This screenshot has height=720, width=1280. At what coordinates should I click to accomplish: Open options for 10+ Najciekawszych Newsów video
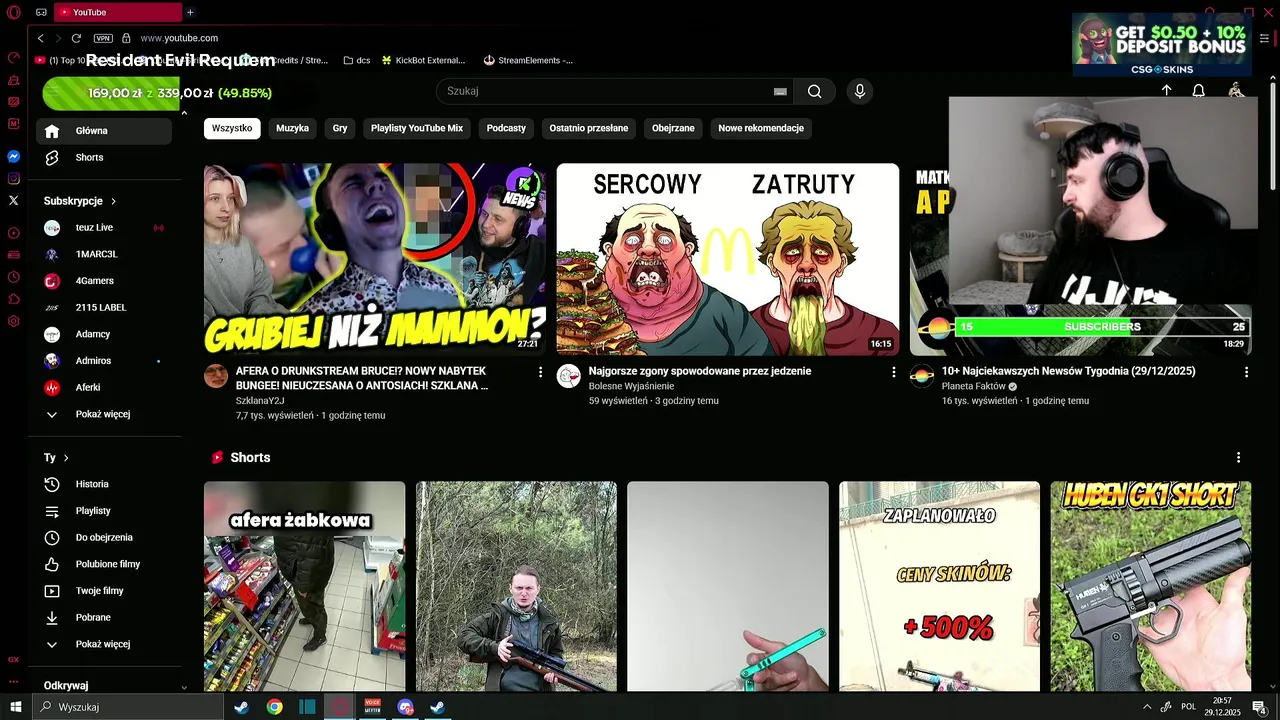pos(1246,372)
